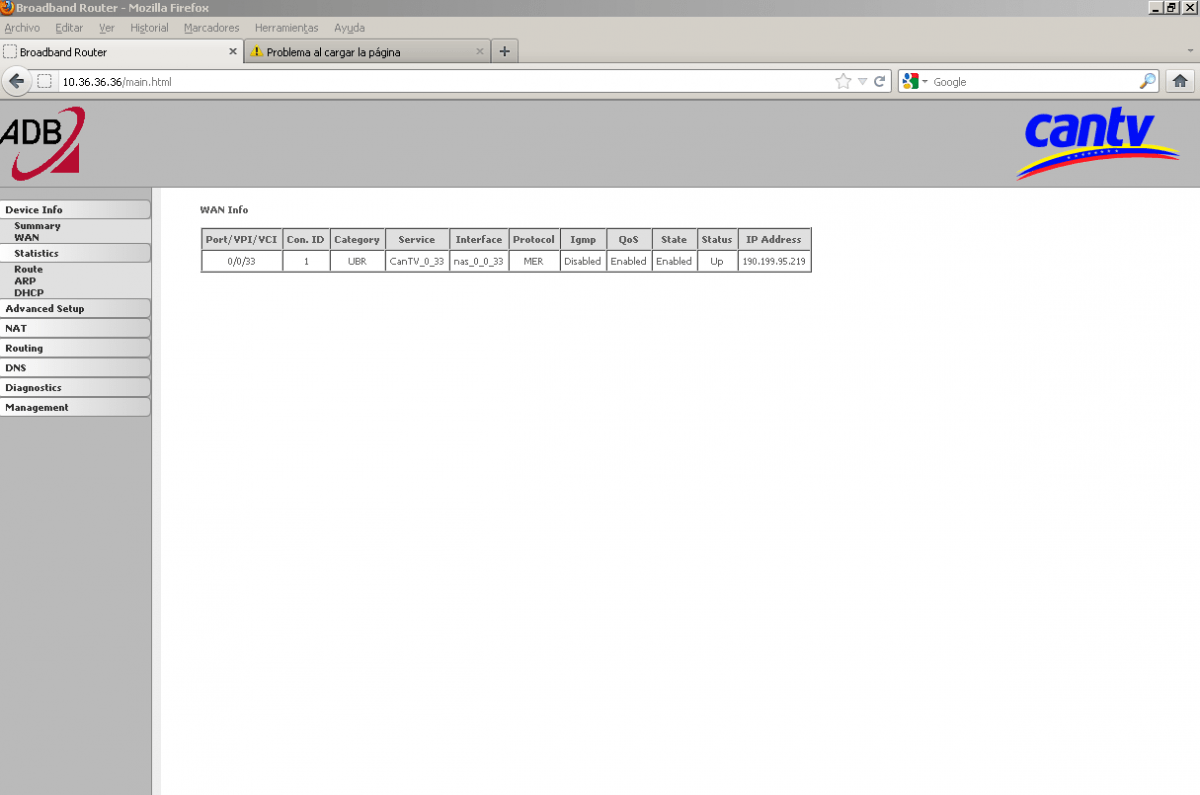This screenshot has width=1200, height=795.
Task: Open the NAT section
Action: (x=75, y=328)
